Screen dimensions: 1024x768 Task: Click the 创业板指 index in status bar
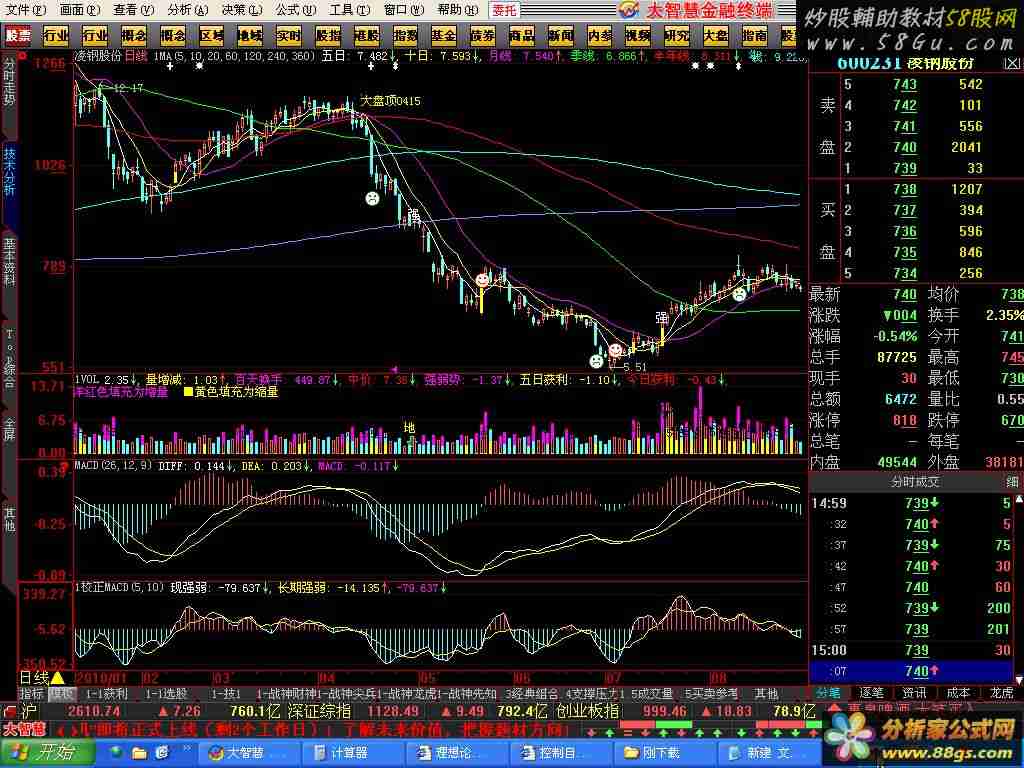point(587,711)
